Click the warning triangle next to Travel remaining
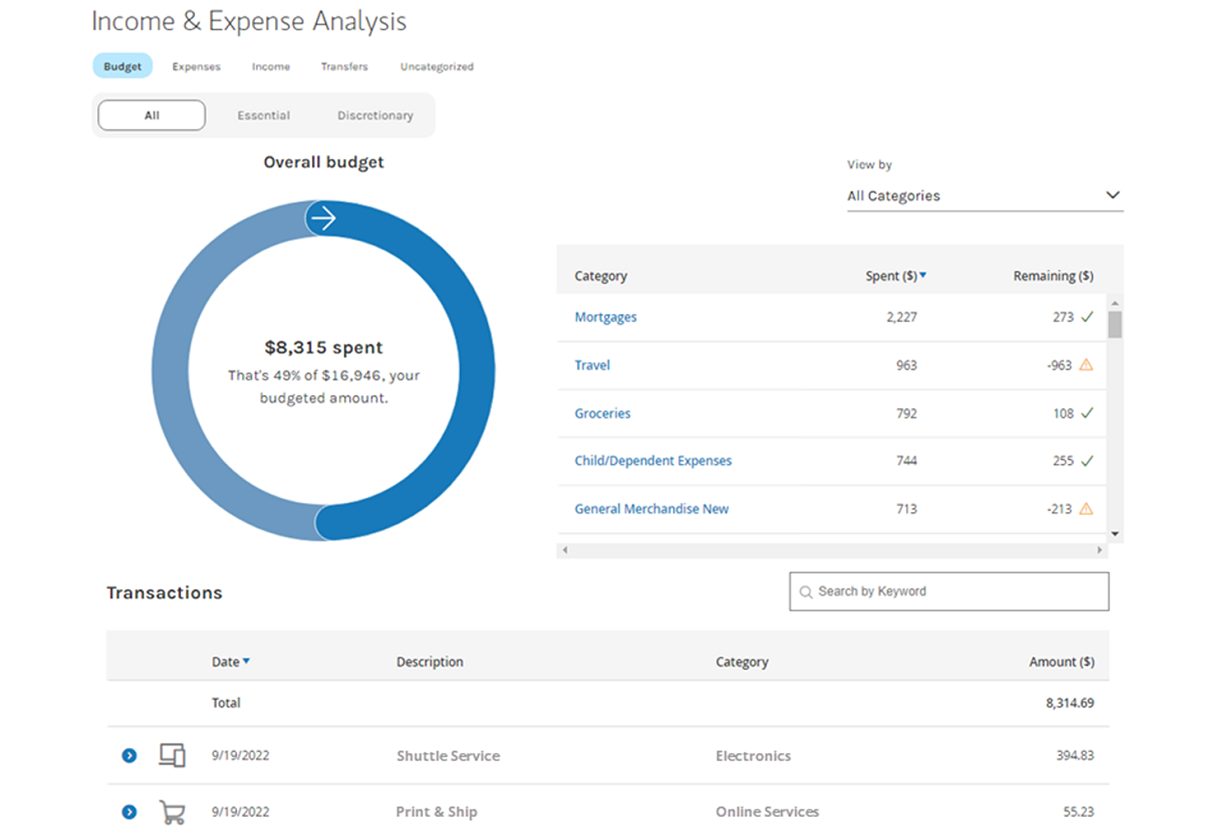Image resolution: width=1218 pixels, height=838 pixels. (x=1089, y=365)
